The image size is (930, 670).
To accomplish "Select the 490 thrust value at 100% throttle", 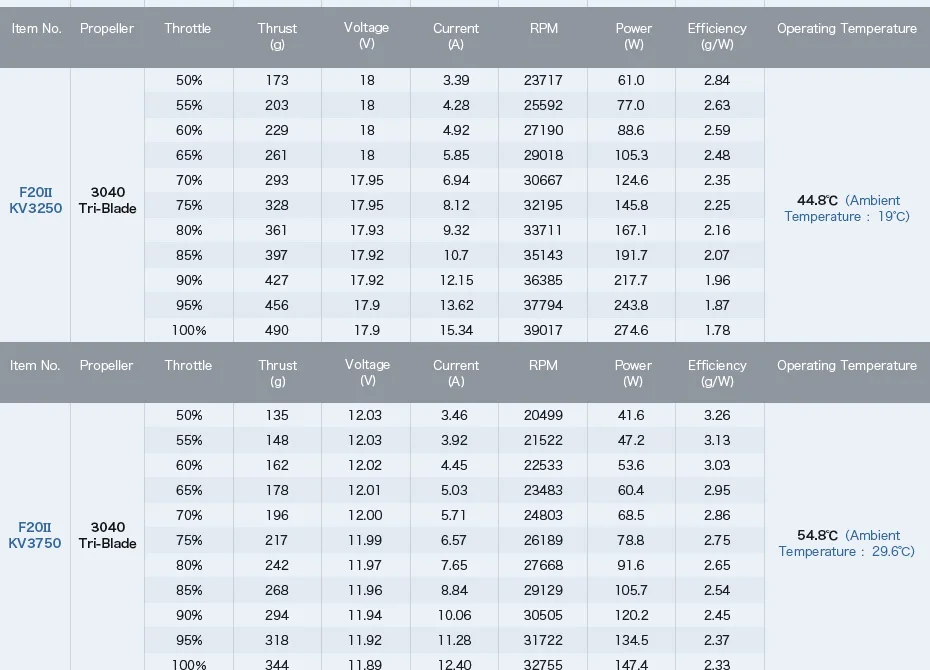I will [277, 330].
